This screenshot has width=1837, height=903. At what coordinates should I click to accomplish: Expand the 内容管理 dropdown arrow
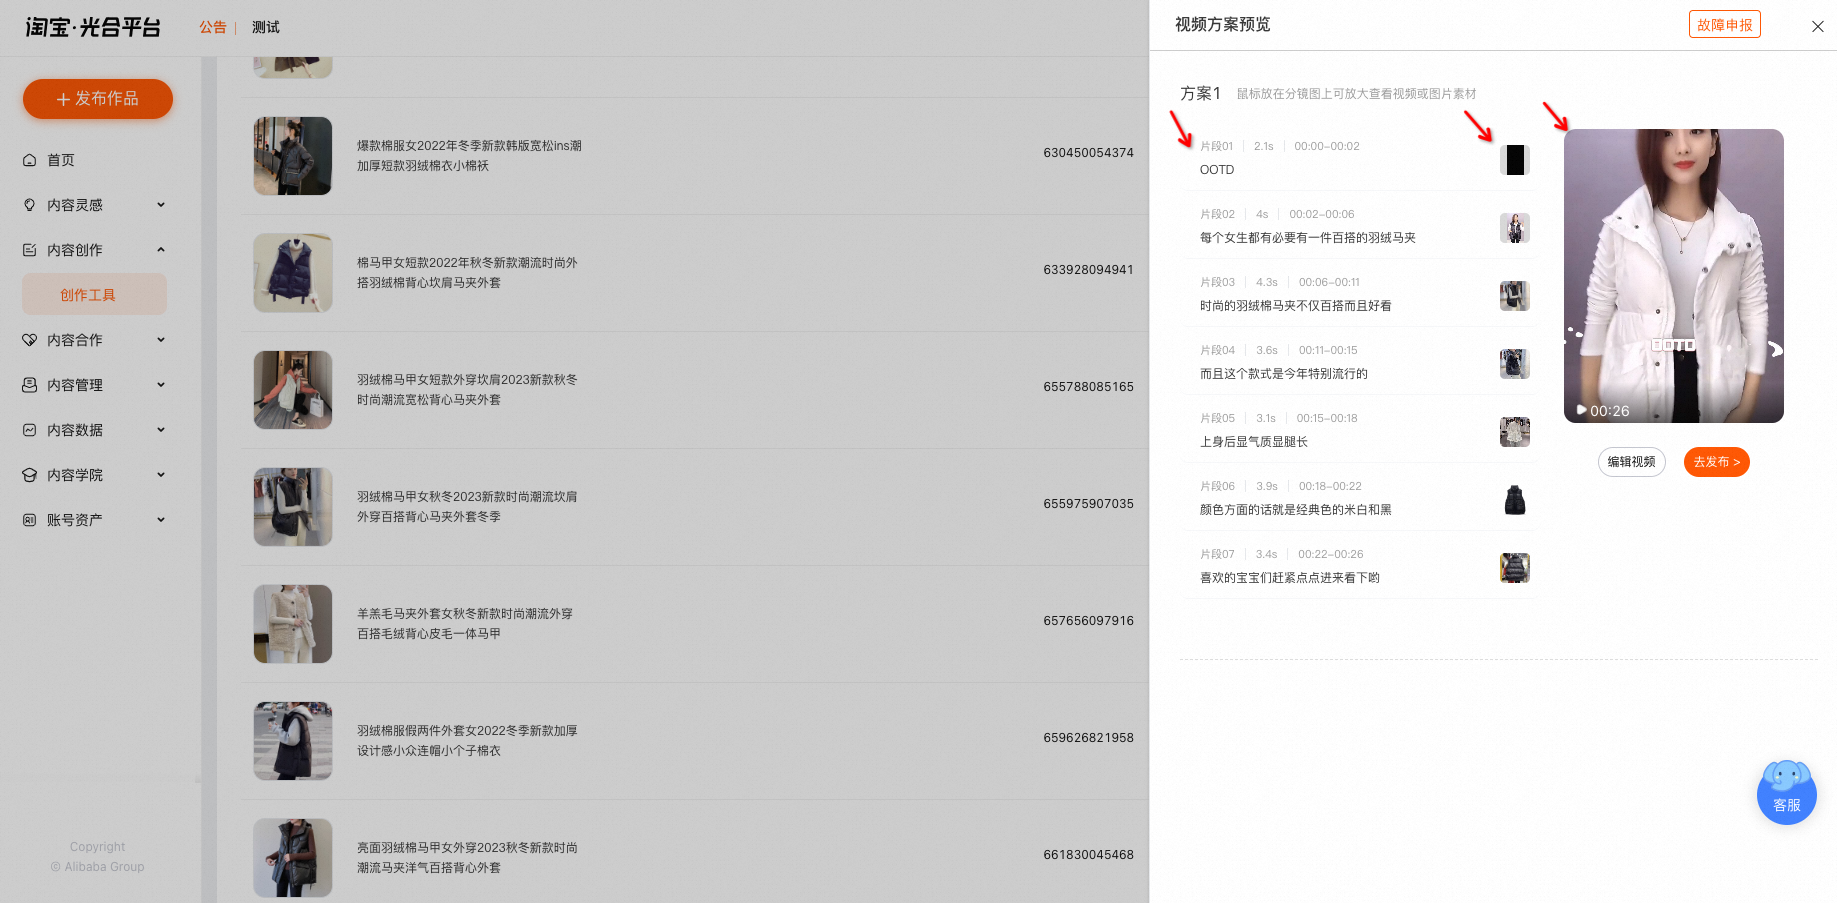(x=161, y=385)
